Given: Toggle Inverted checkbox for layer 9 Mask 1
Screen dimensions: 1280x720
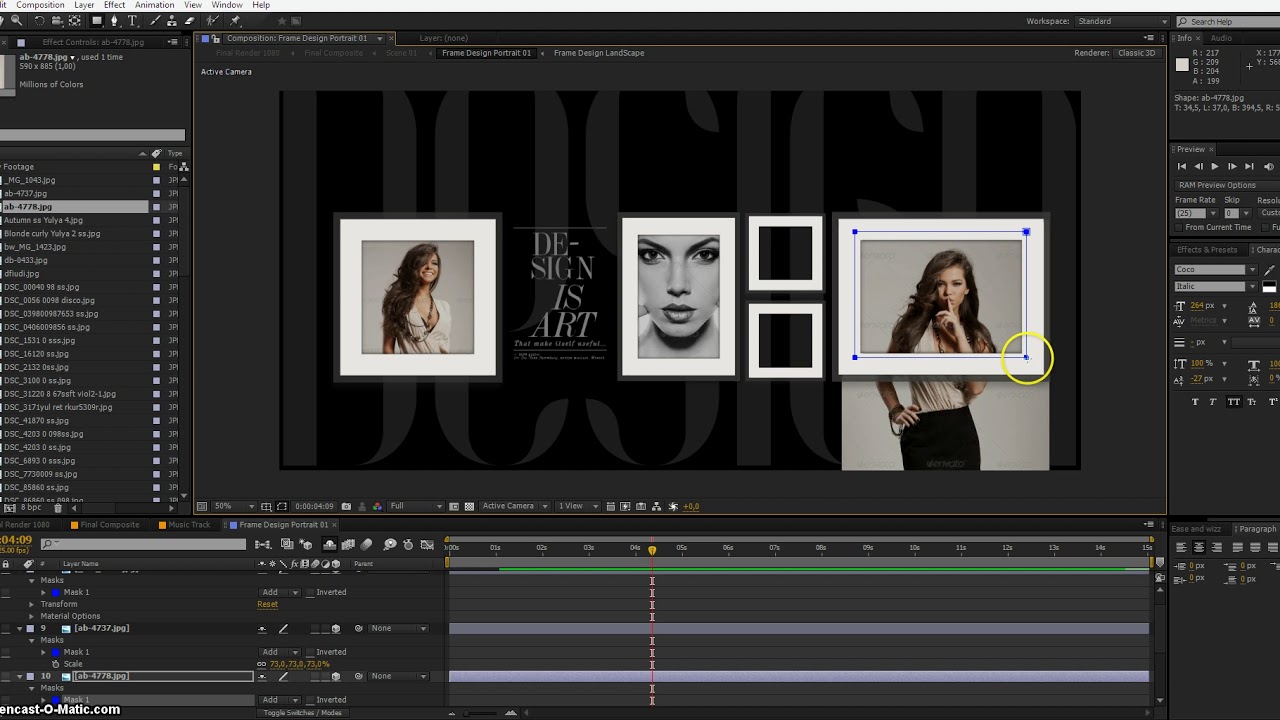Looking at the screenshot, I should point(310,652).
